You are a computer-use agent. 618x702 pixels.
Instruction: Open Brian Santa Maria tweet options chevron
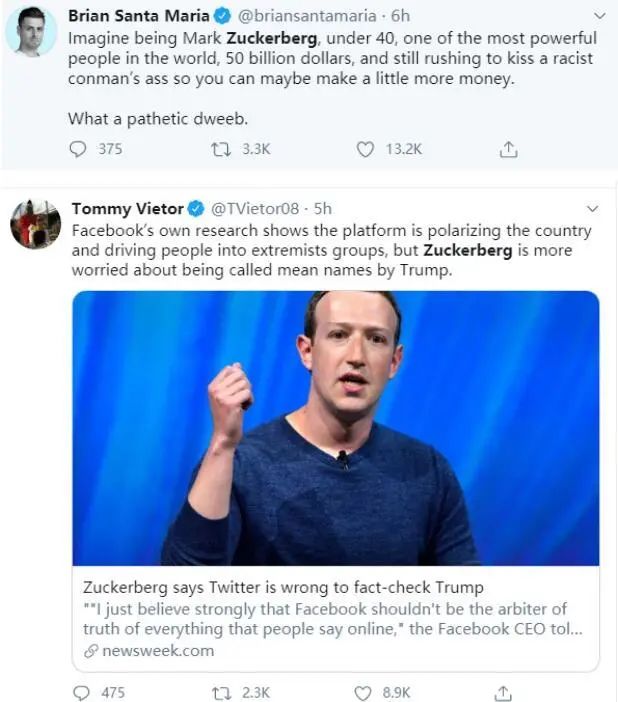point(599,16)
